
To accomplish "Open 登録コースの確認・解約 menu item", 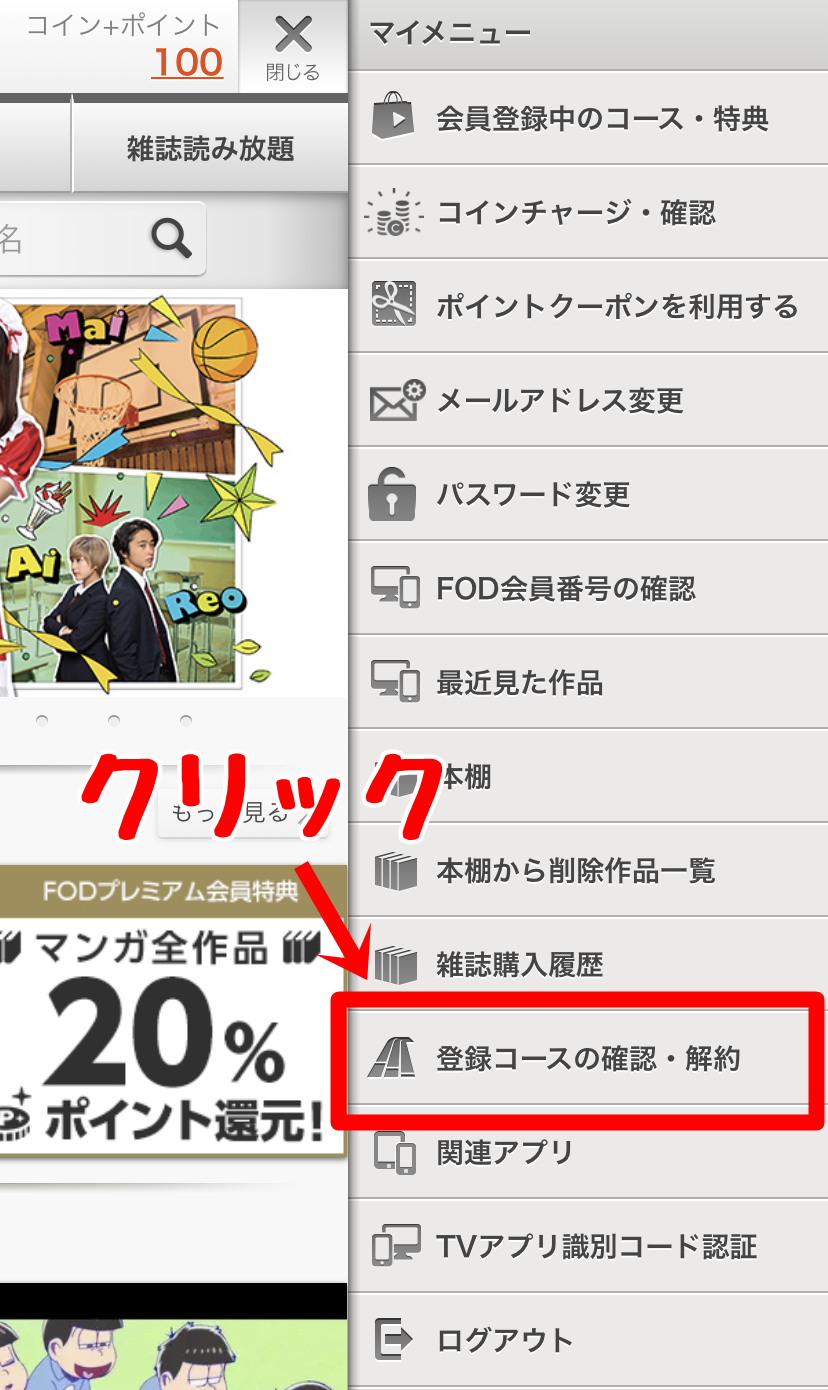I will click(588, 1057).
